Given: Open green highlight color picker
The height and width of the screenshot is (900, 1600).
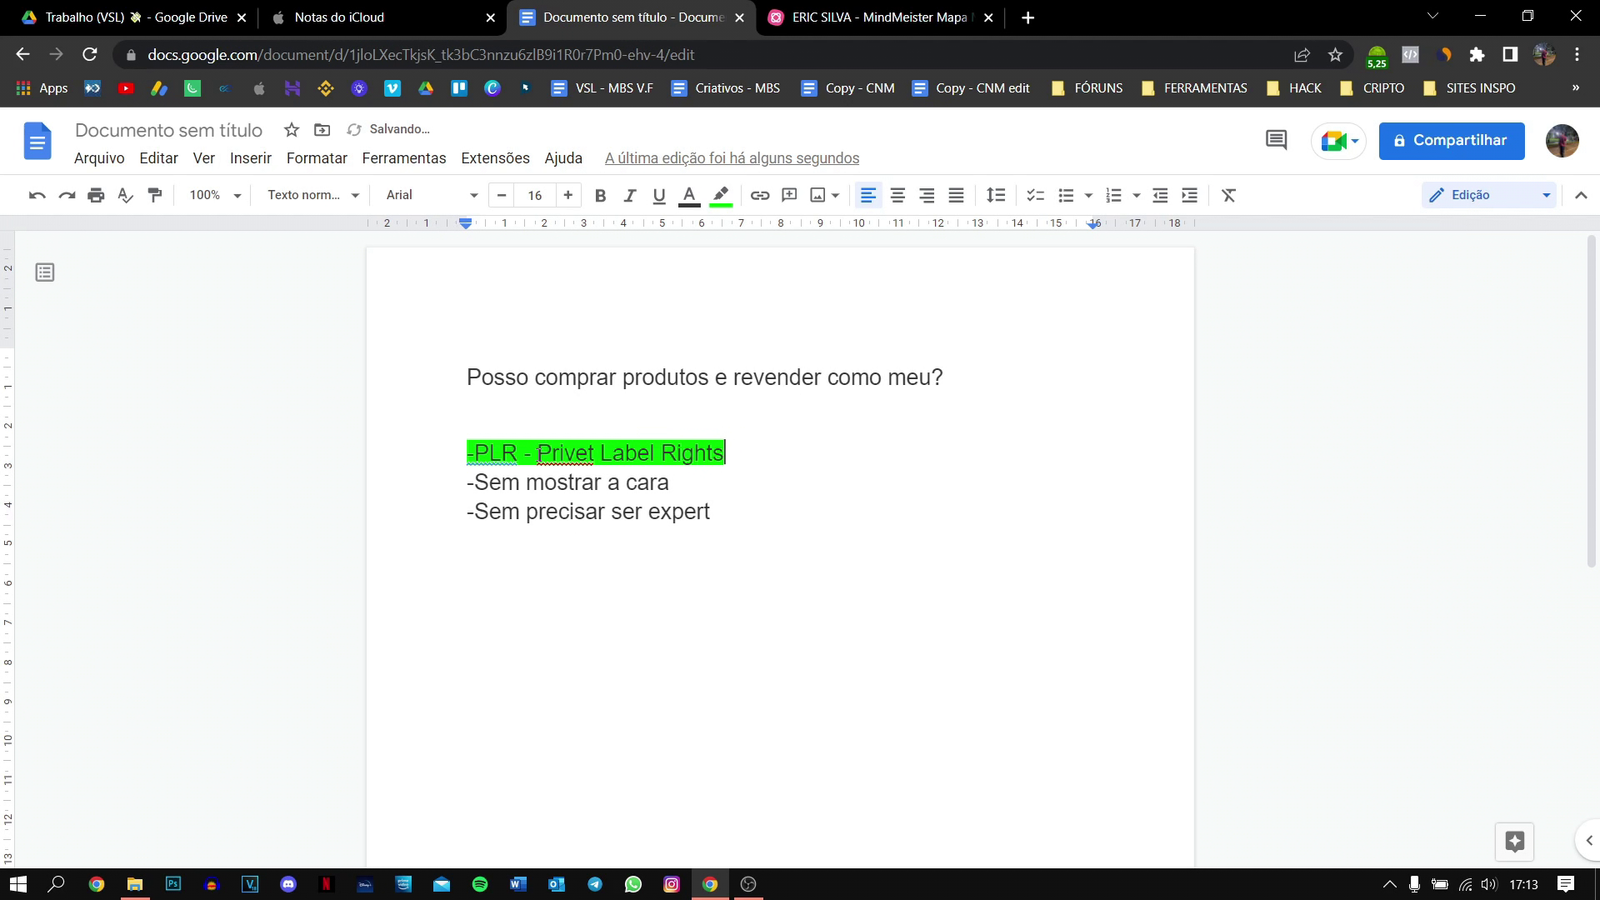Looking at the screenshot, I should click(x=720, y=195).
